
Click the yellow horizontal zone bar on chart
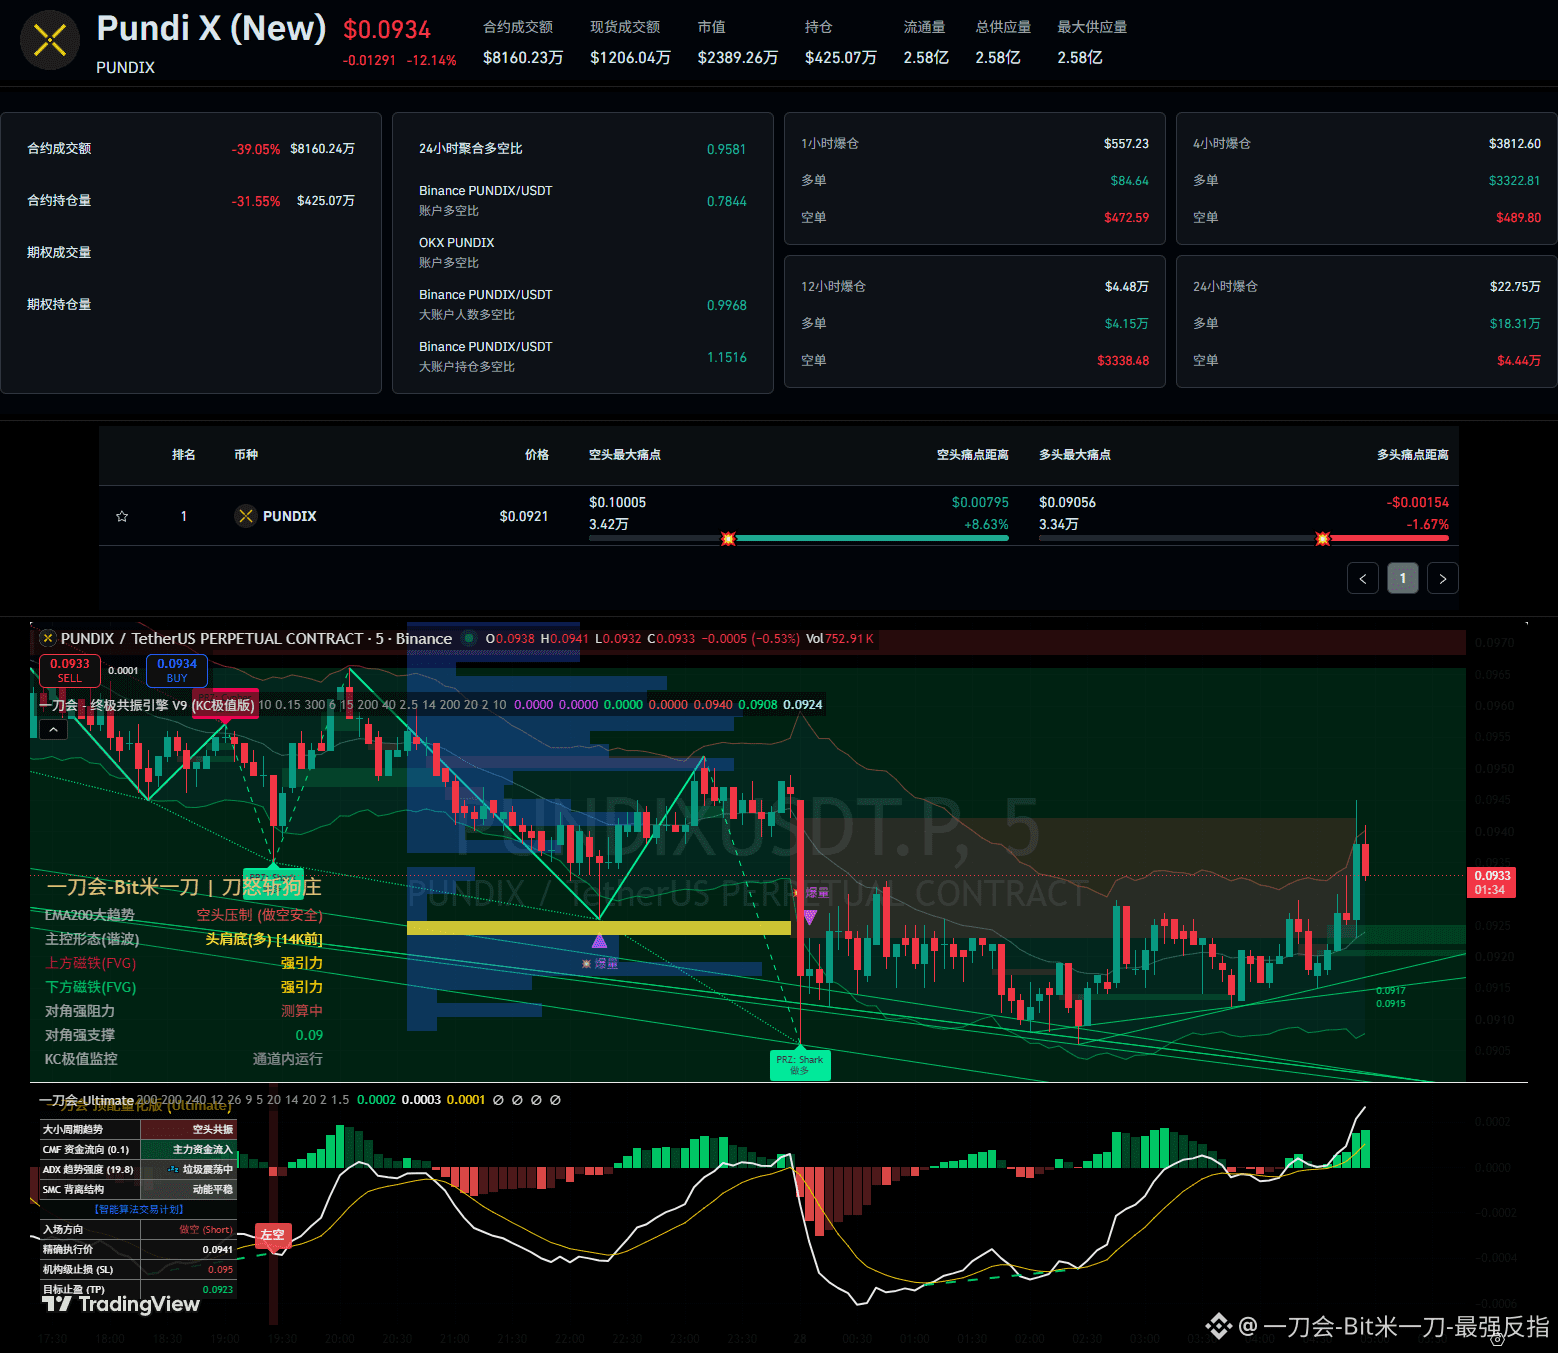(599, 928)
